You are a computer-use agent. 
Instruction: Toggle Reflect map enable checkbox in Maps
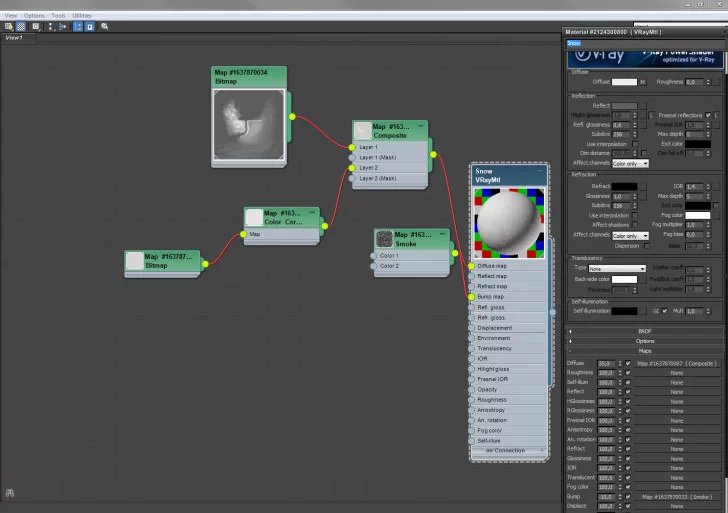point(628,392)
